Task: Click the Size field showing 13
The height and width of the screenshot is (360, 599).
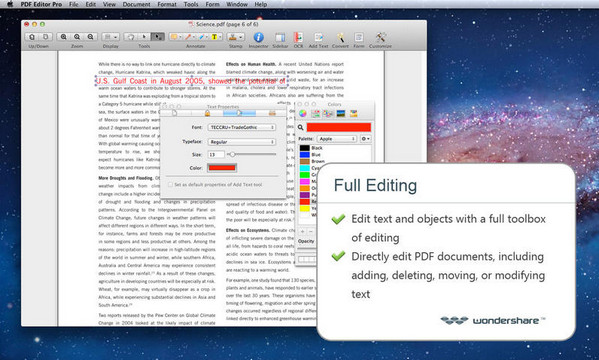Action: (216, 154)
